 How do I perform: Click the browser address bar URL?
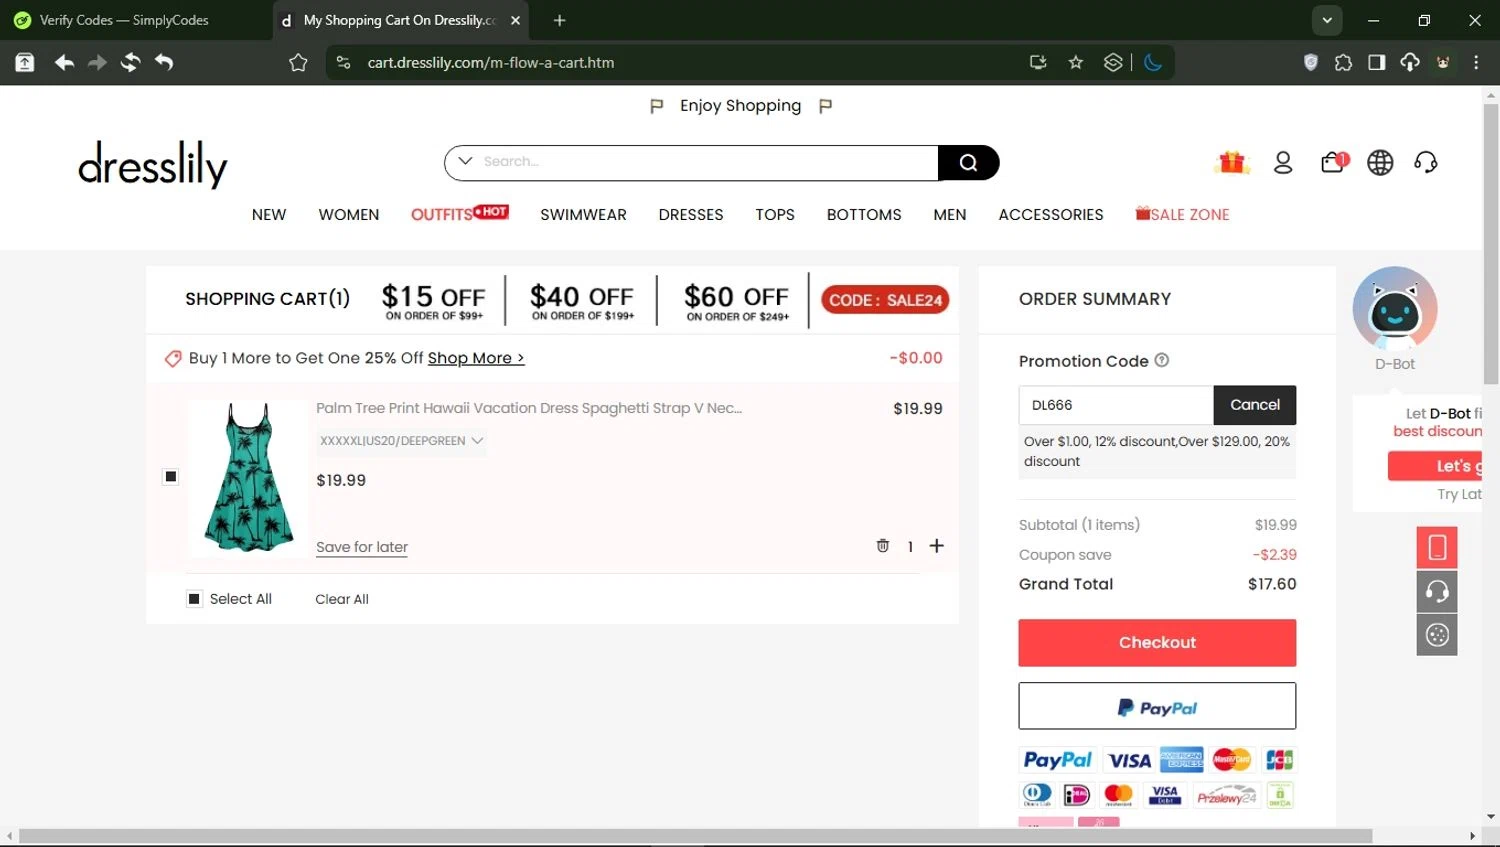(491, 62)
